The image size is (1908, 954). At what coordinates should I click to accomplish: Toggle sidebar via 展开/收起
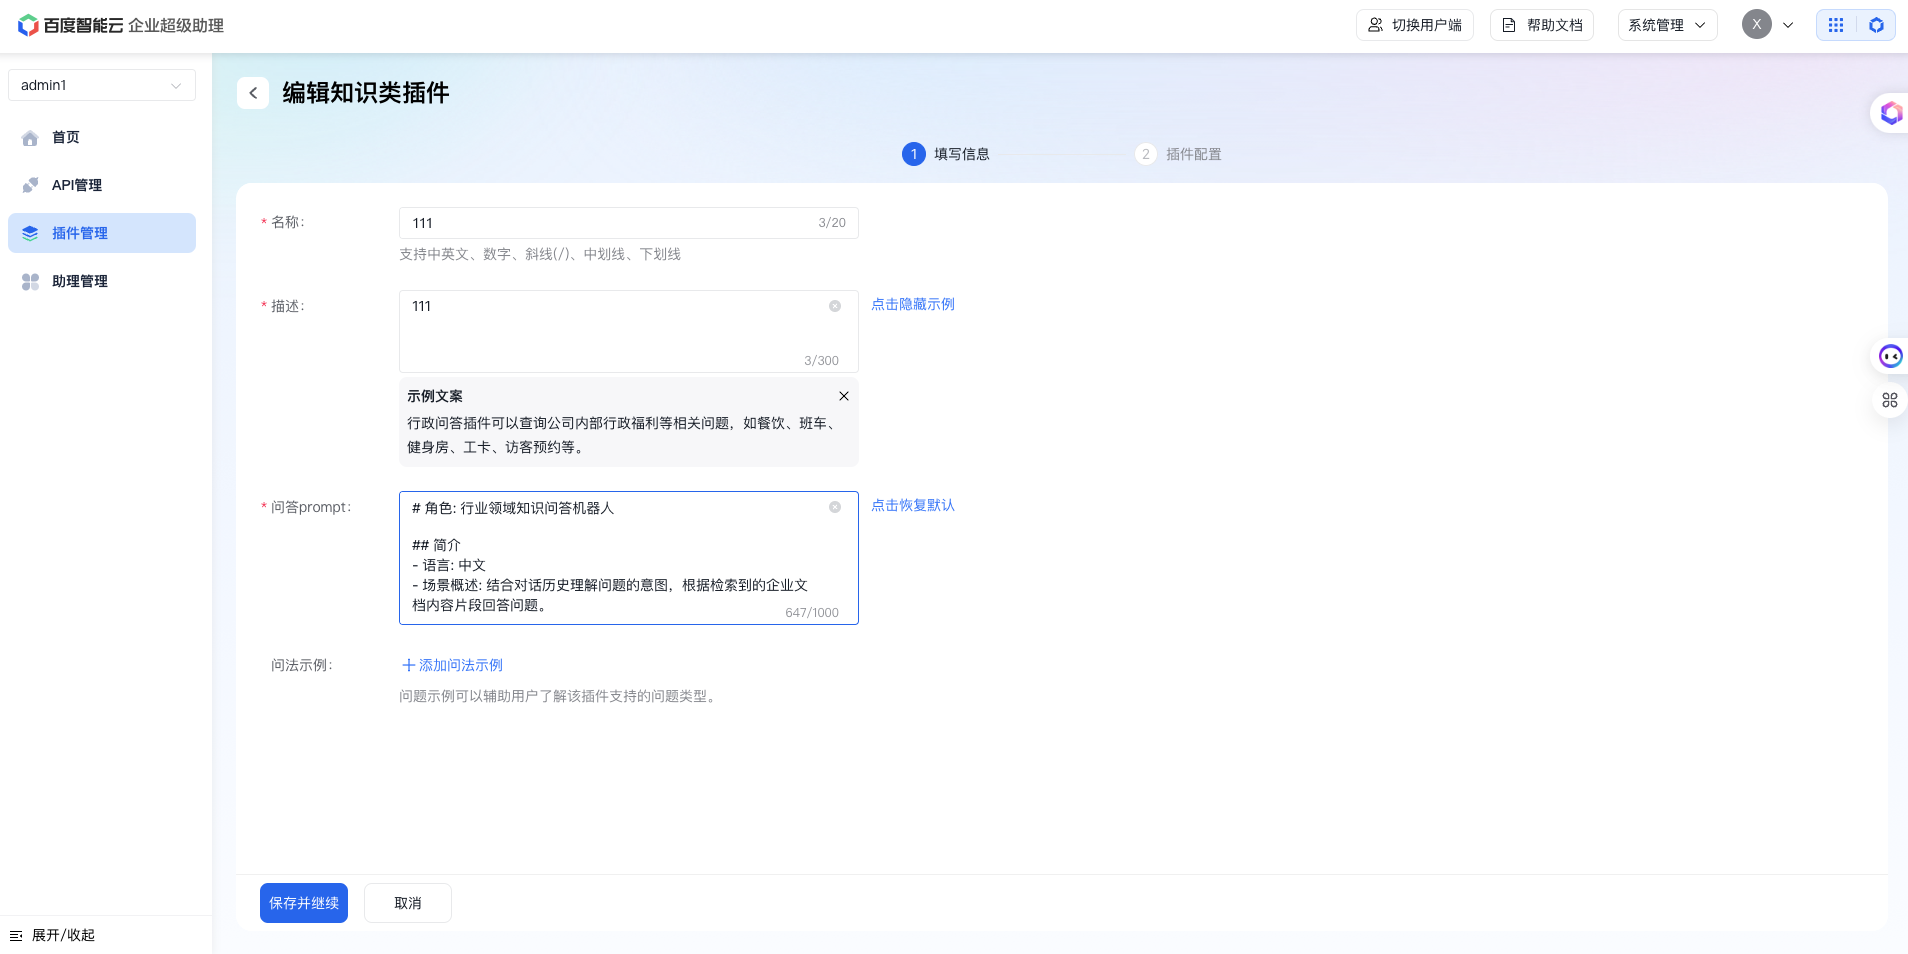click(52, 935)
